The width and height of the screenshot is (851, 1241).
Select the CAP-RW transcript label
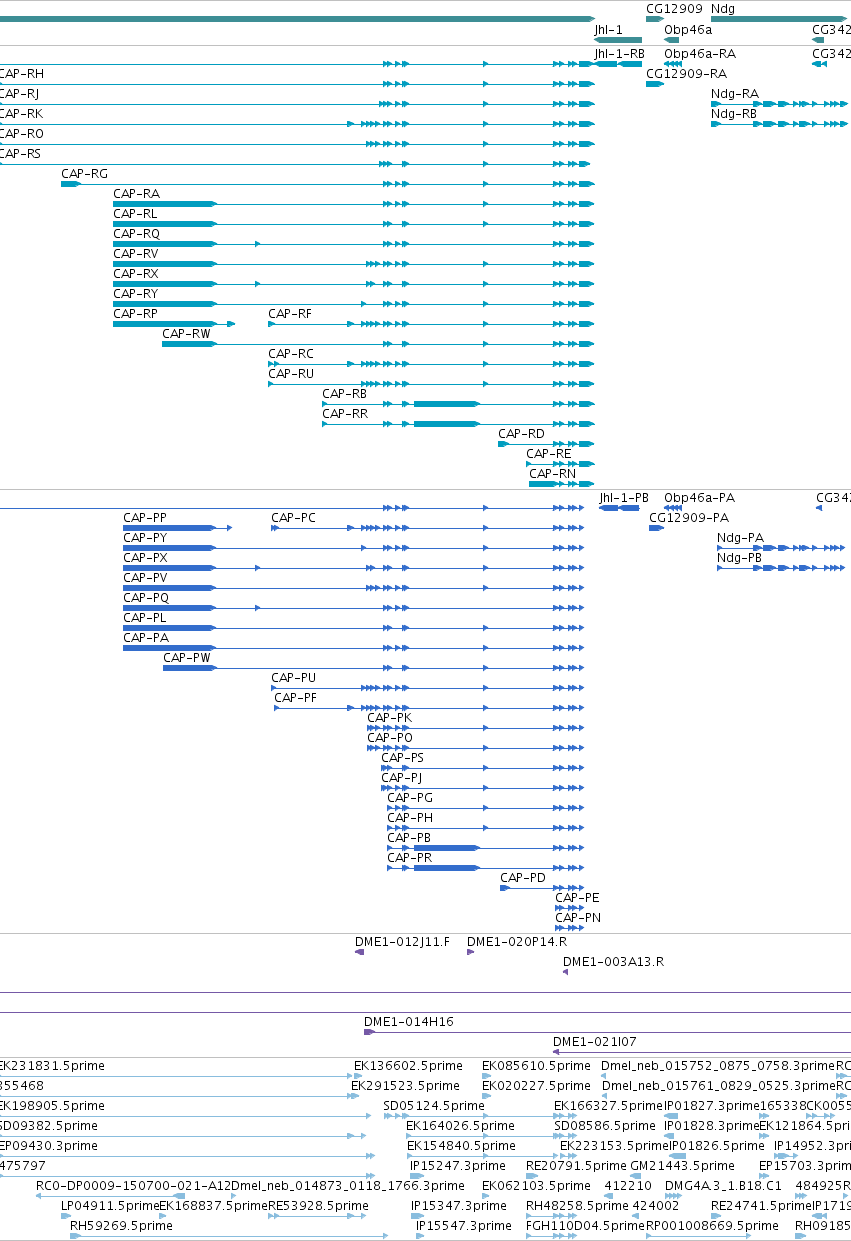[187, 334]
